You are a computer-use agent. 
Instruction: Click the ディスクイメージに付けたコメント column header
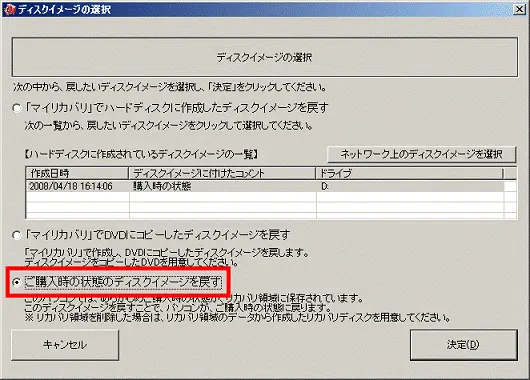(x=222, y=173)
